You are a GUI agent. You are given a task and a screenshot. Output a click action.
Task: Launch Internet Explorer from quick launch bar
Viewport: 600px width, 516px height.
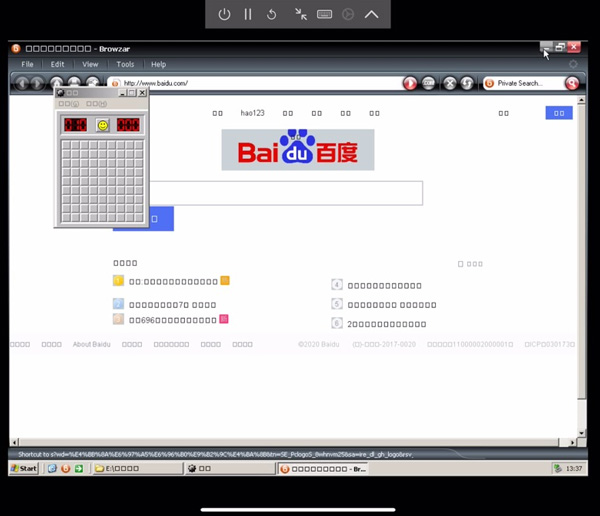tap(52, 469)
